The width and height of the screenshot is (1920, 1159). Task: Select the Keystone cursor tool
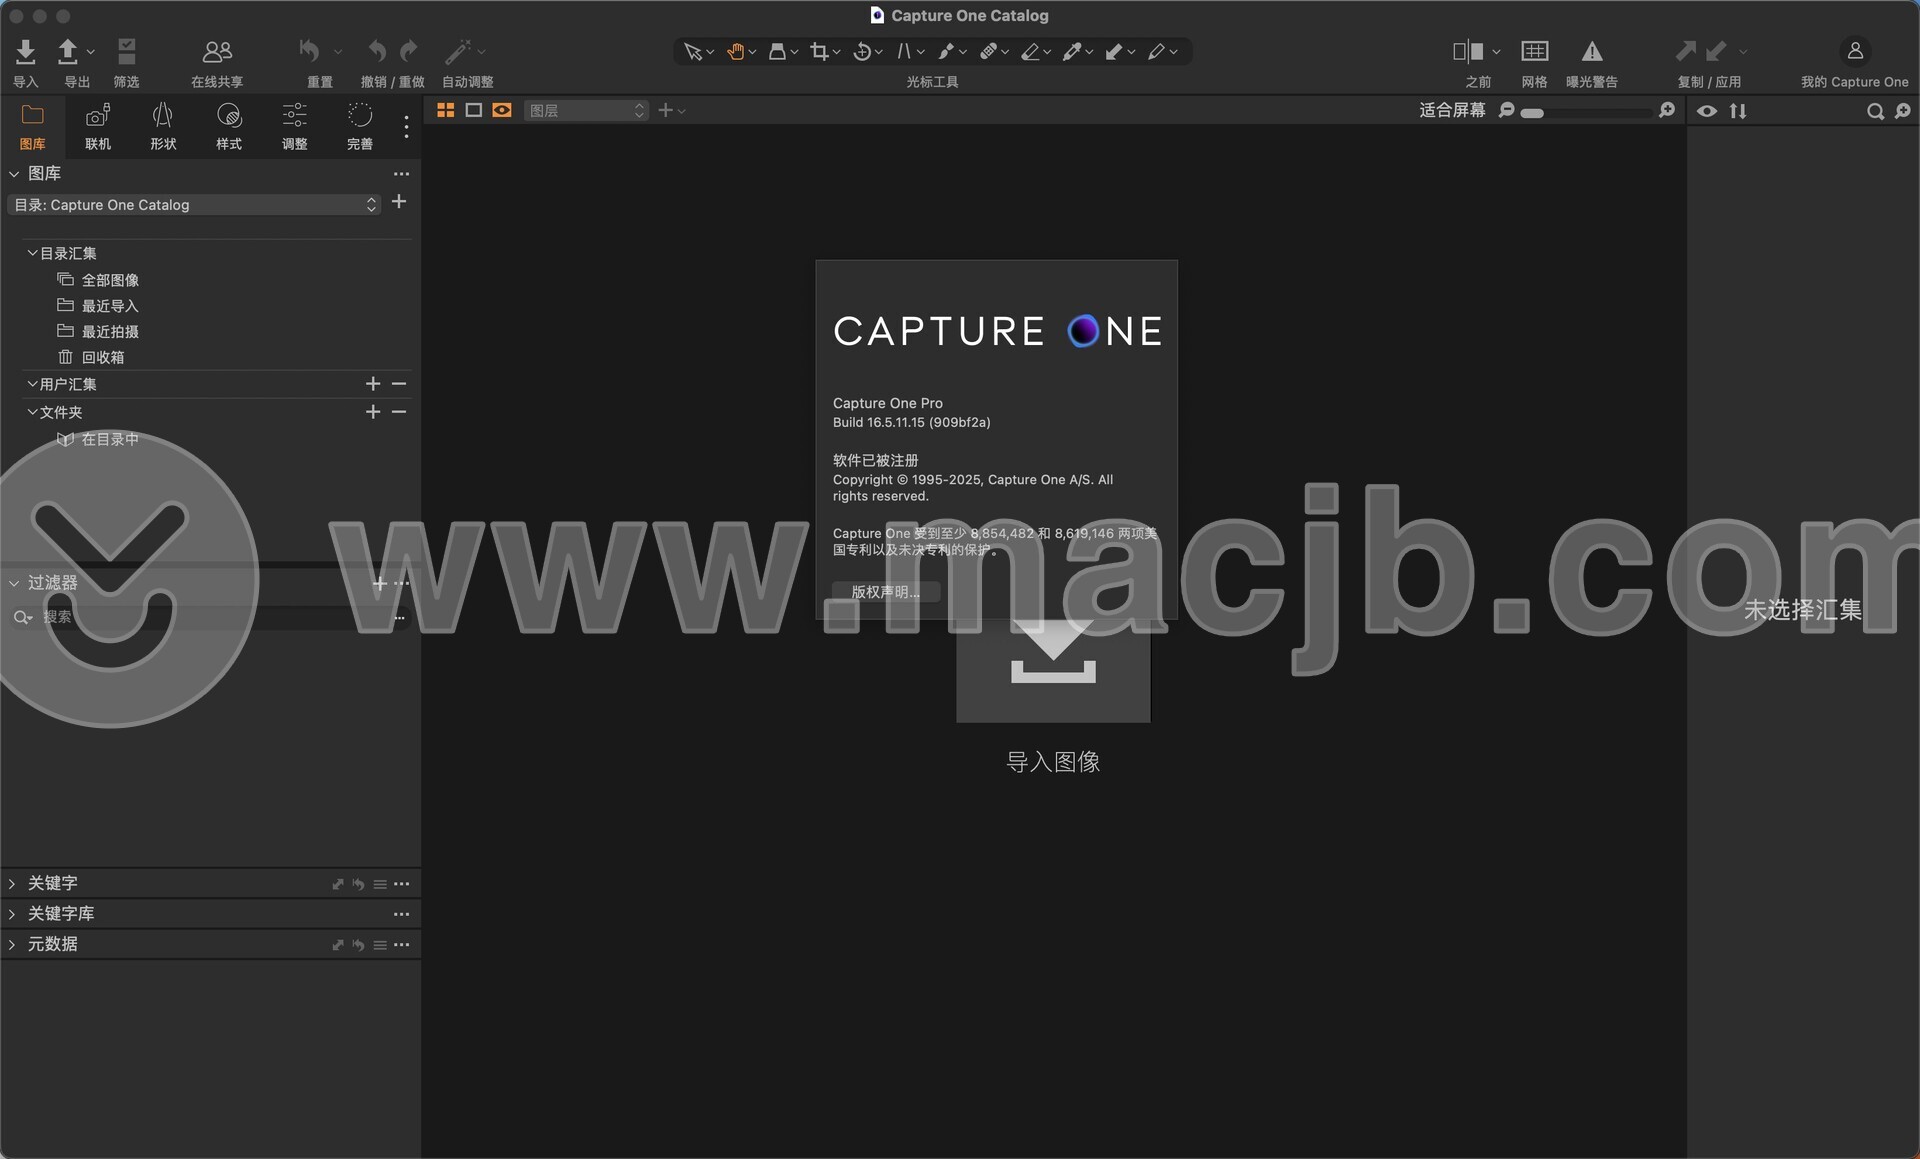click(x=904, y=51)
